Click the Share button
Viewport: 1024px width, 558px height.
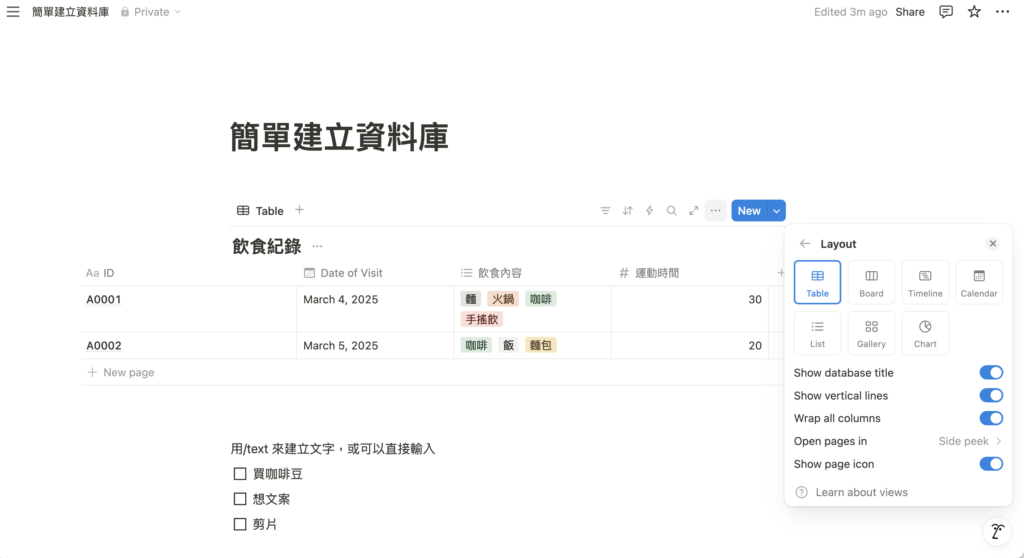909,12
